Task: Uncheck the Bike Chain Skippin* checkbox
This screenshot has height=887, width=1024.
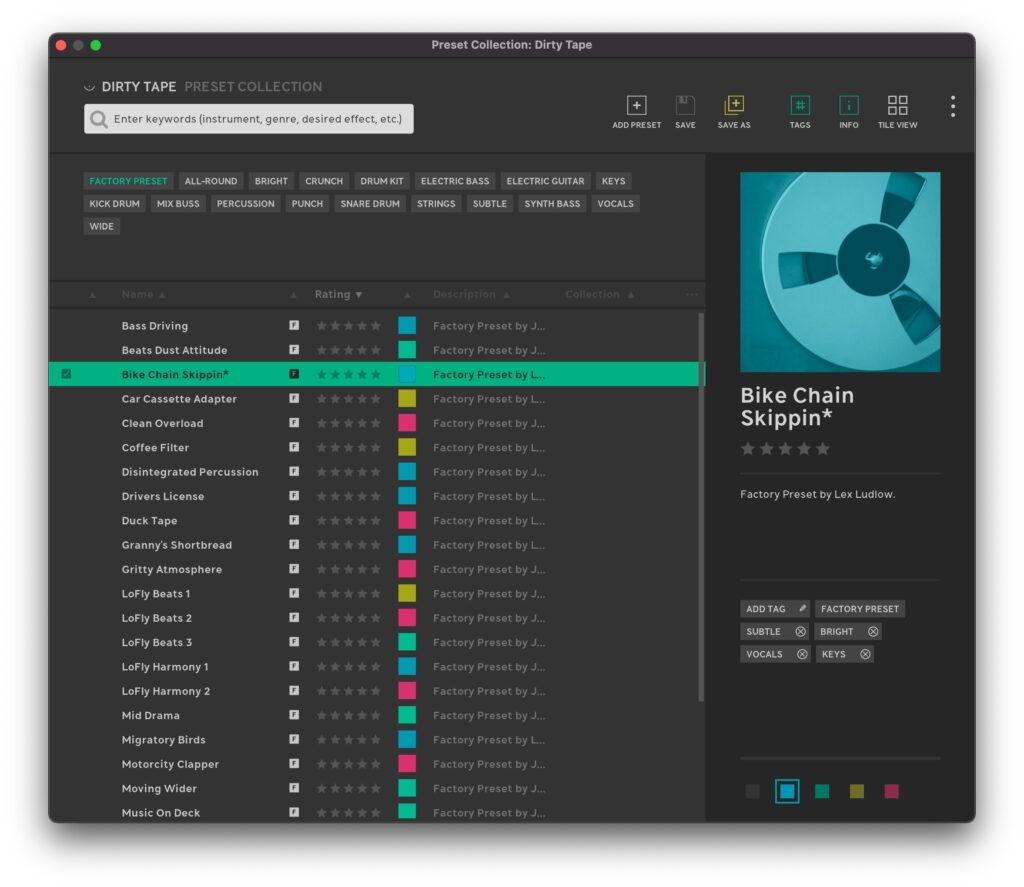Action: tap(67, 374)
